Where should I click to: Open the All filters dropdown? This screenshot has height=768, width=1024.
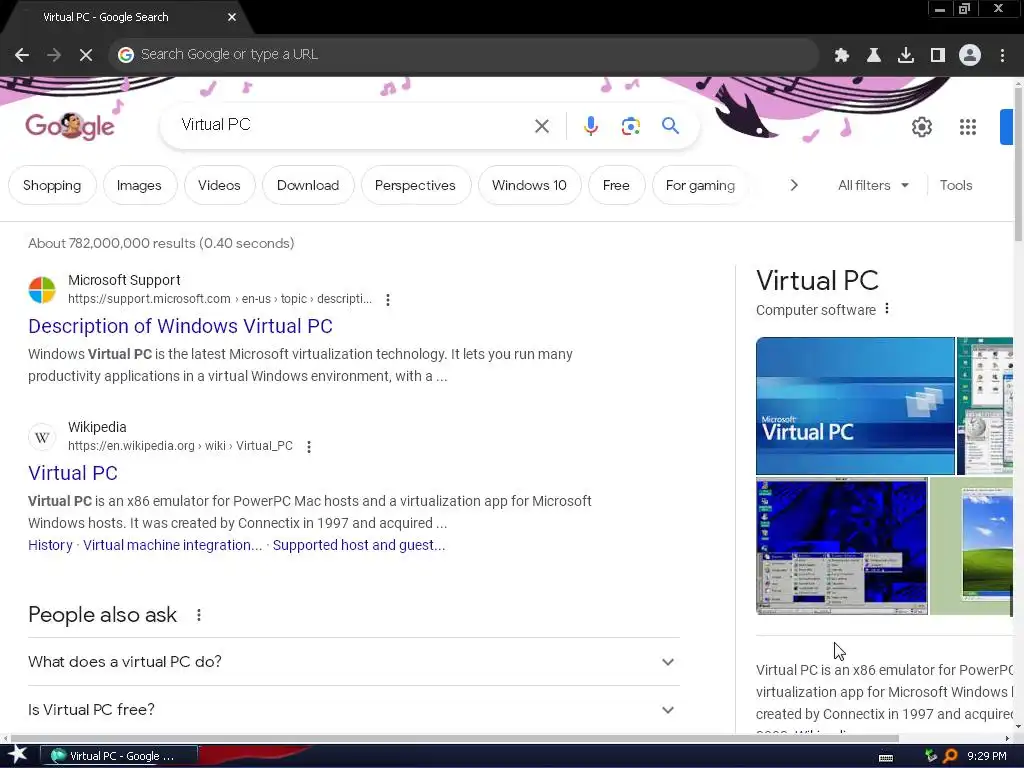(x=874, y=185)
